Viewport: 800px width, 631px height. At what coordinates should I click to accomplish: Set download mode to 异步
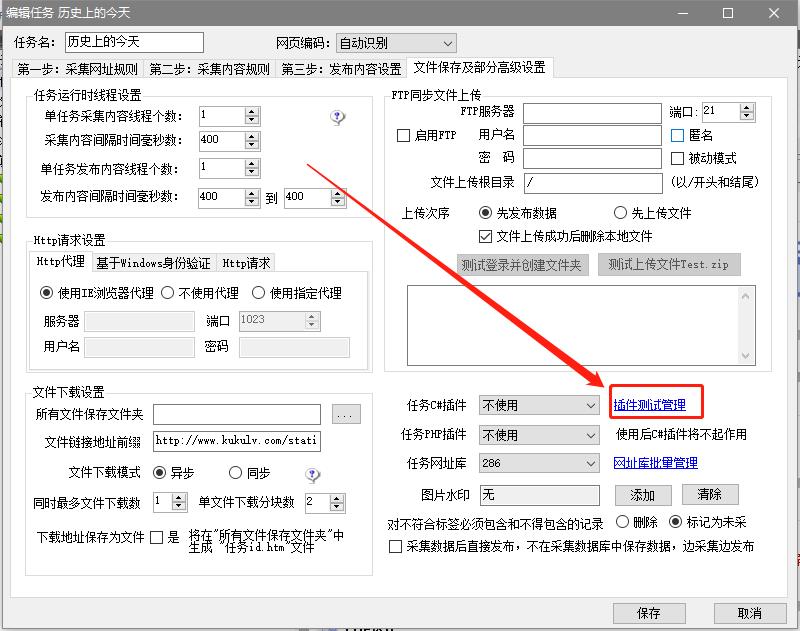point(159,473)
